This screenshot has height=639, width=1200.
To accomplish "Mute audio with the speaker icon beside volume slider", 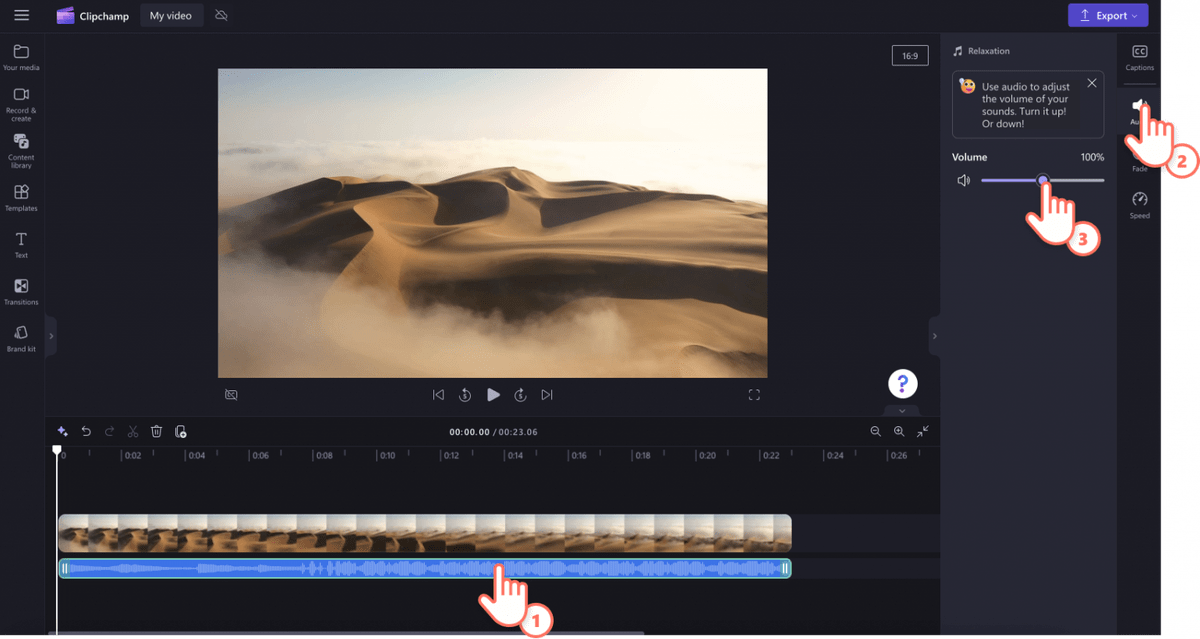I will pos(962,180).
